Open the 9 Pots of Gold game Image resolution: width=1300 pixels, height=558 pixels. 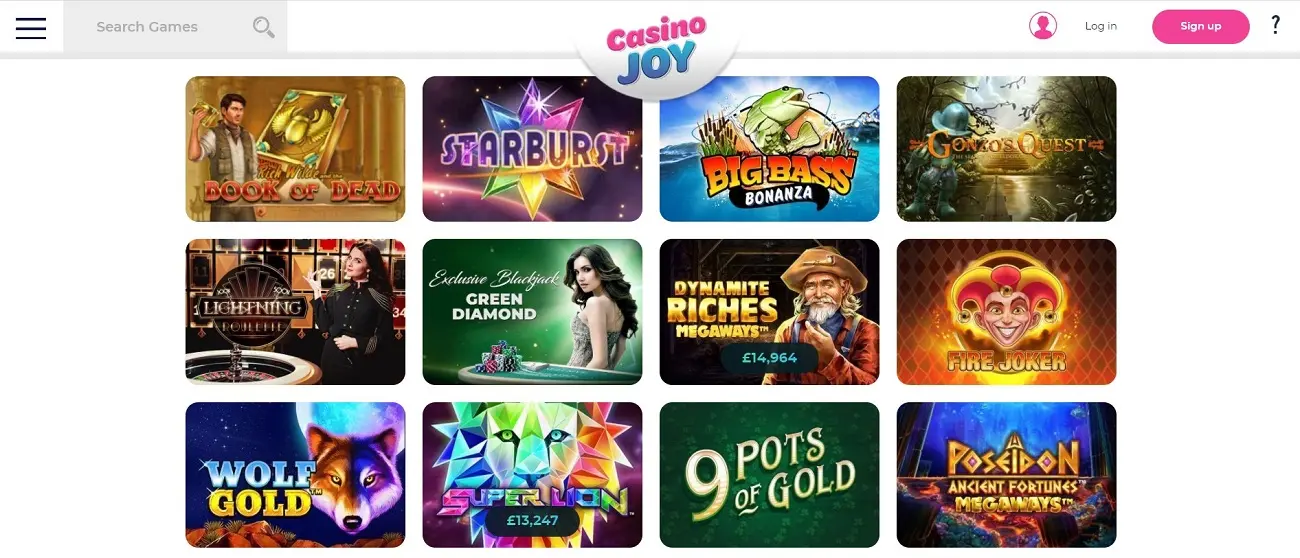(769, 475)
